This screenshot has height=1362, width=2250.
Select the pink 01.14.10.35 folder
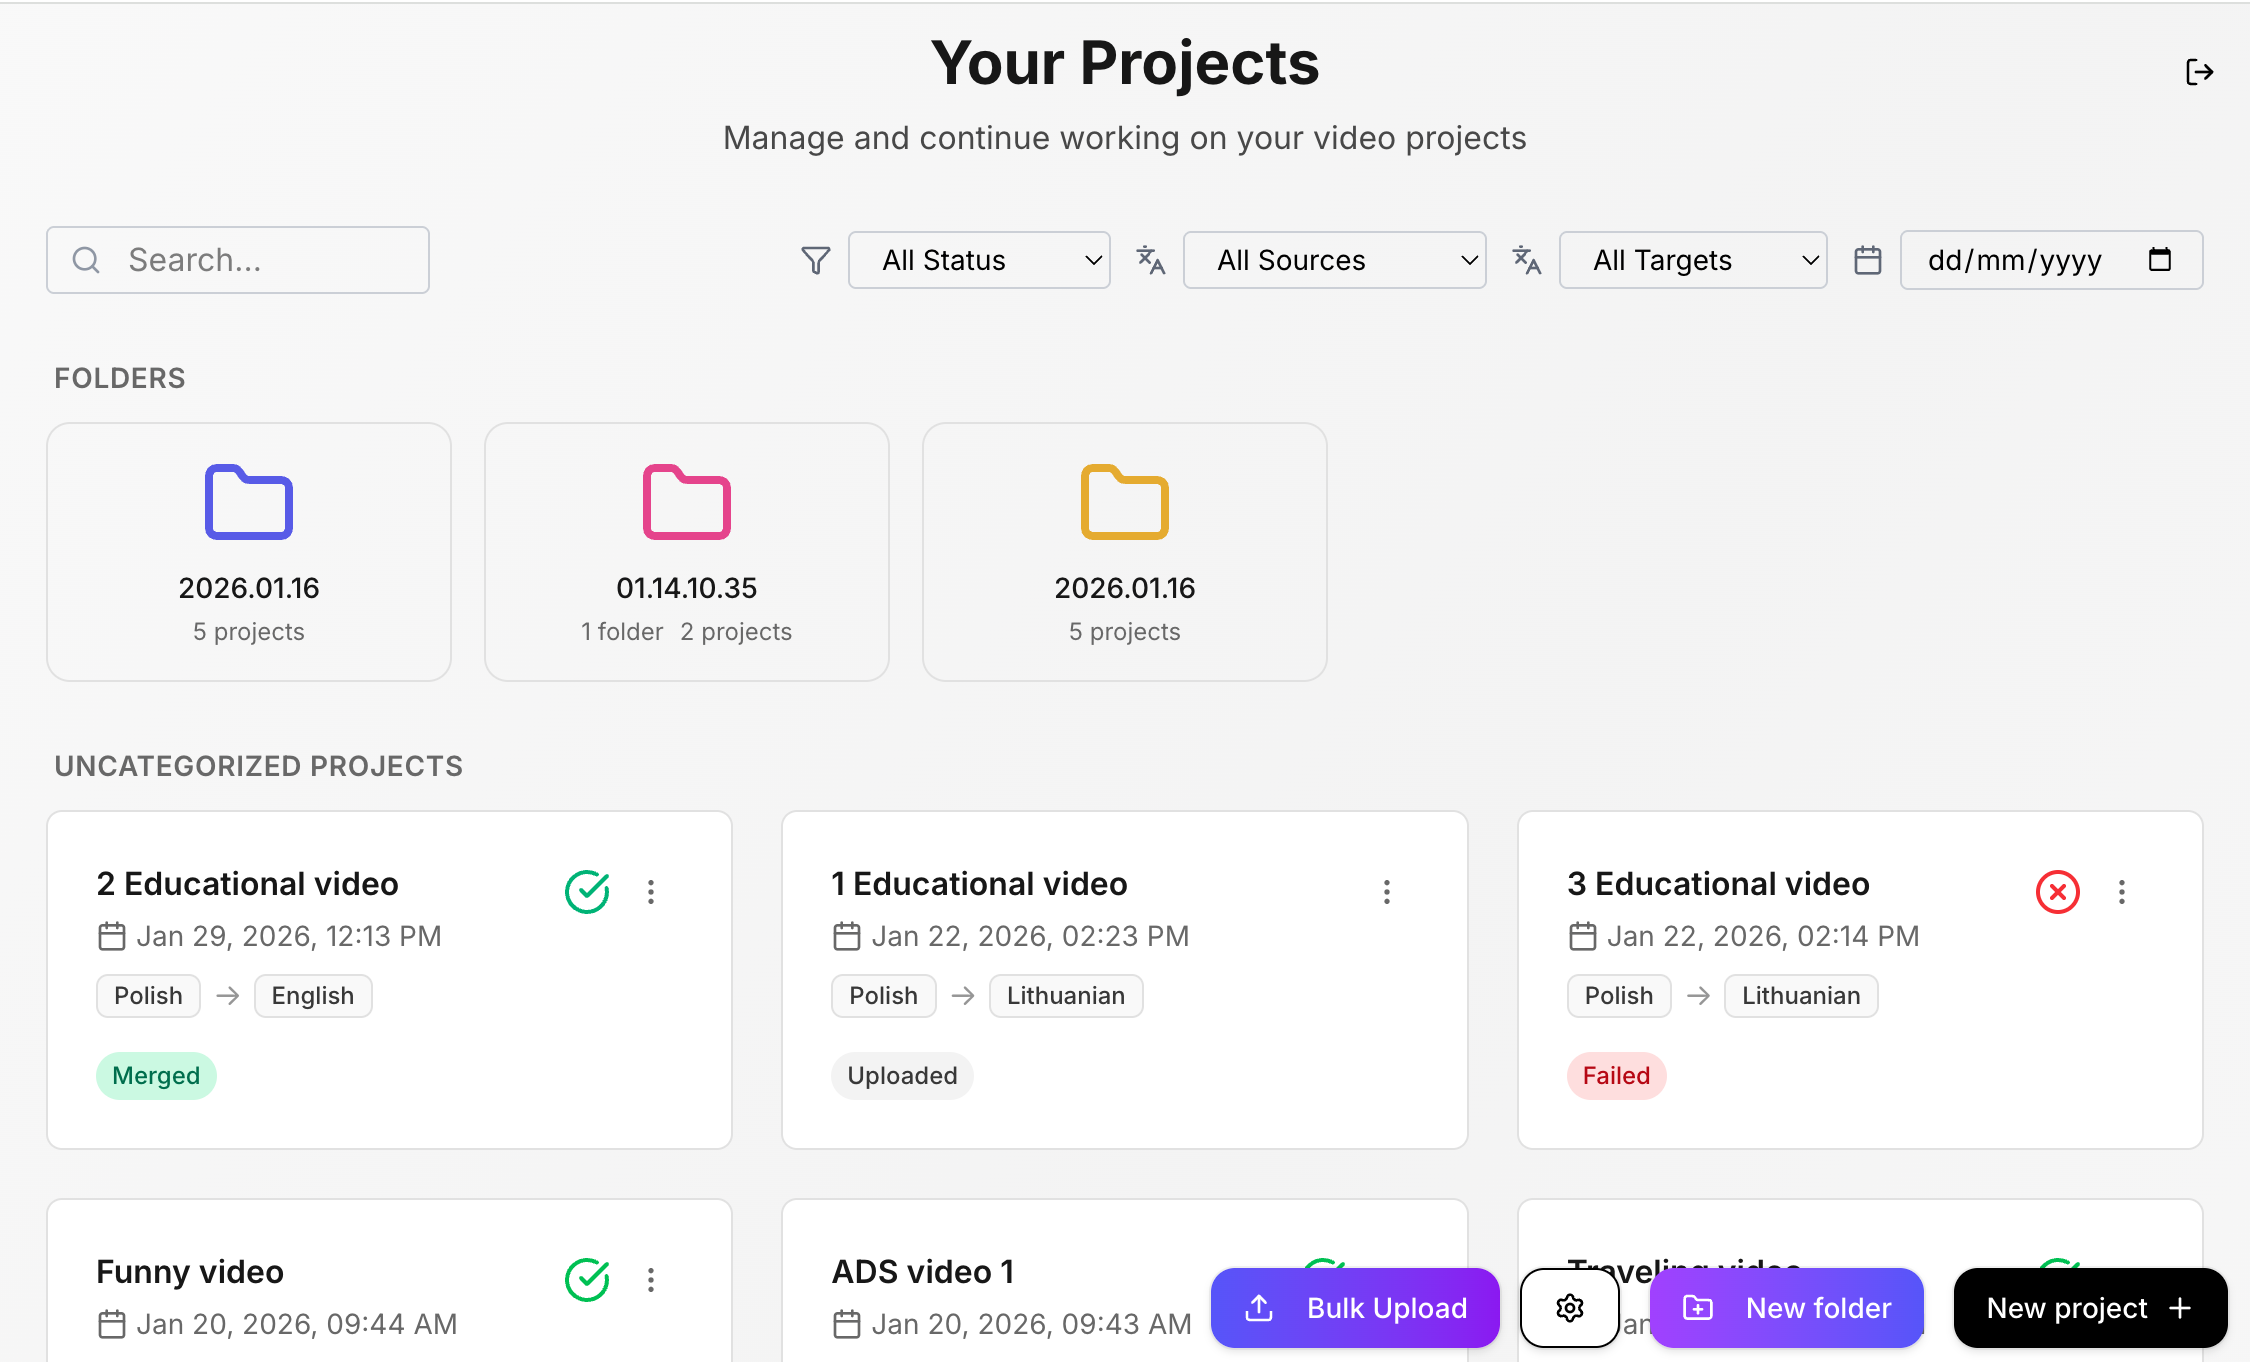686,551
